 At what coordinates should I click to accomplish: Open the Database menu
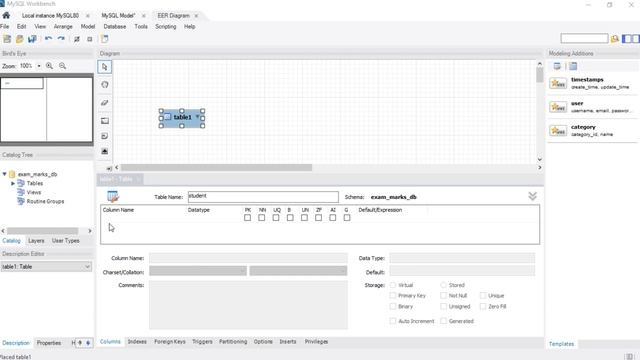(x=115, y=27)
